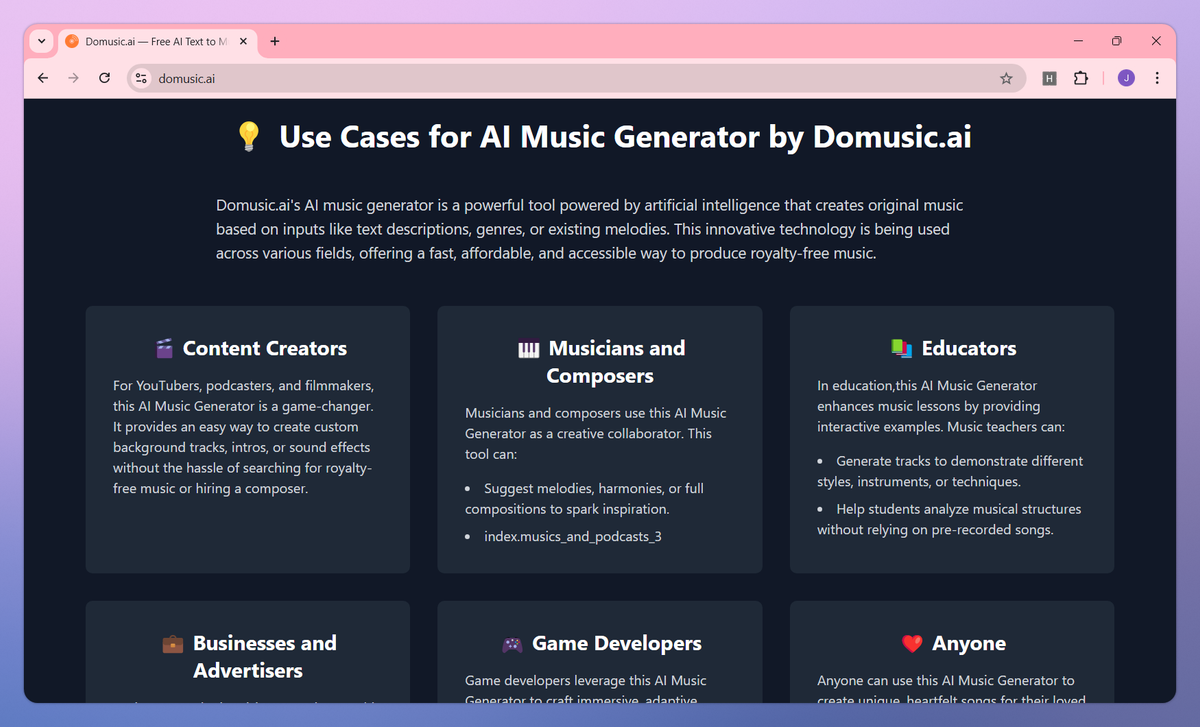Click the Generate tracks to demonstrate bullet
This screenshot has height=727, width=1200.
pos(950,471)
